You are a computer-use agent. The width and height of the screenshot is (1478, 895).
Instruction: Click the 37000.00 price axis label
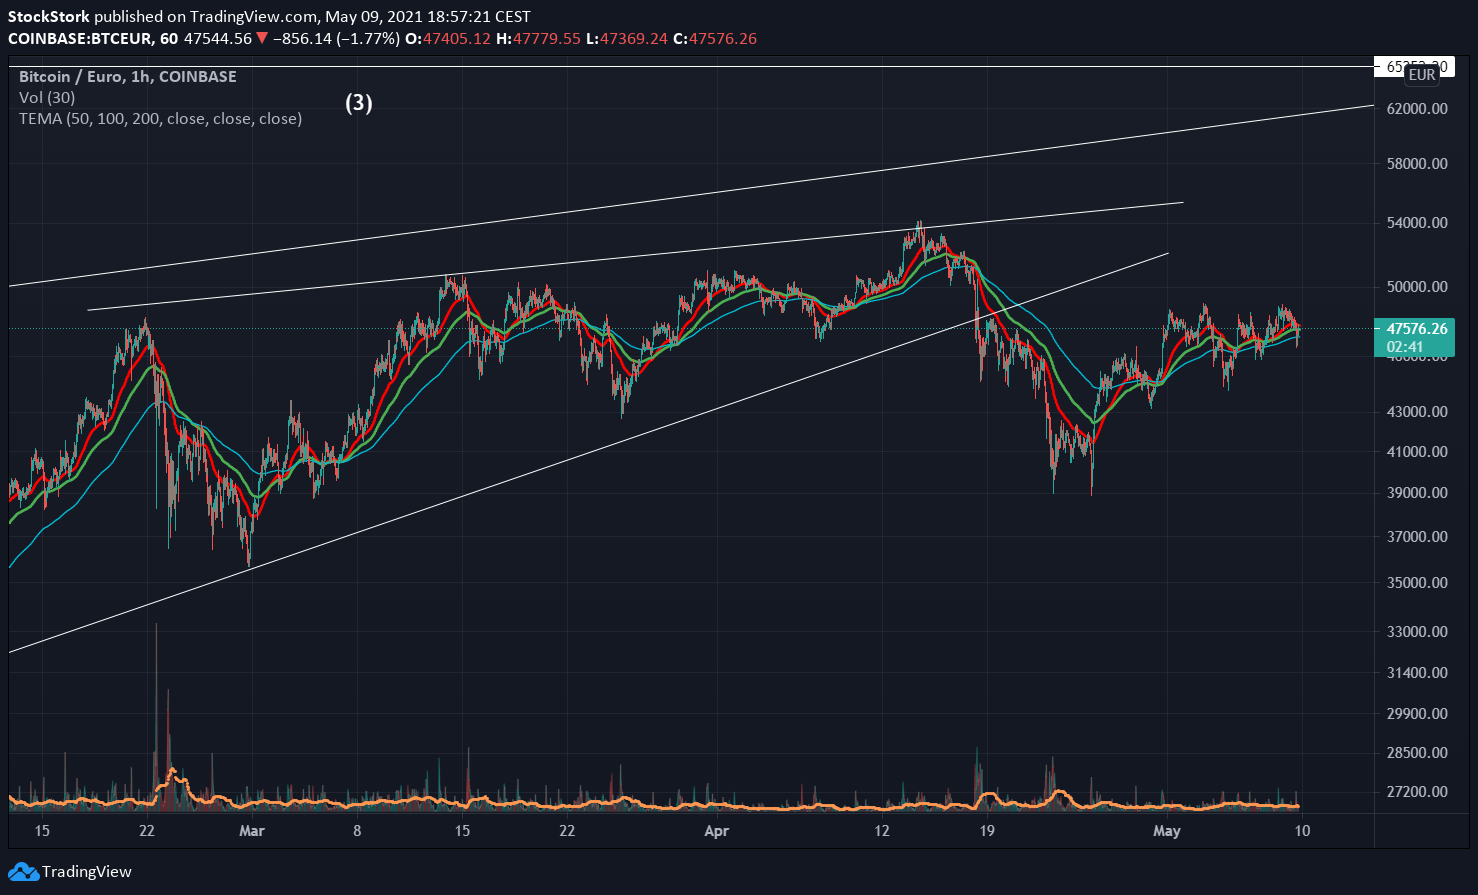click(x=1416, y=537)
